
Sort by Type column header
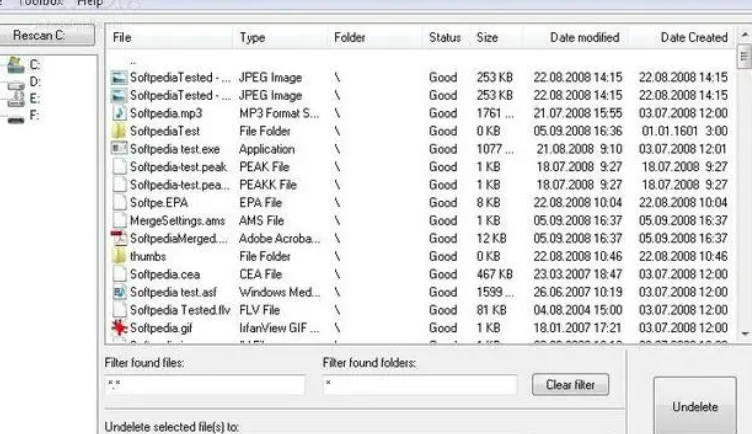click(281, 37)
